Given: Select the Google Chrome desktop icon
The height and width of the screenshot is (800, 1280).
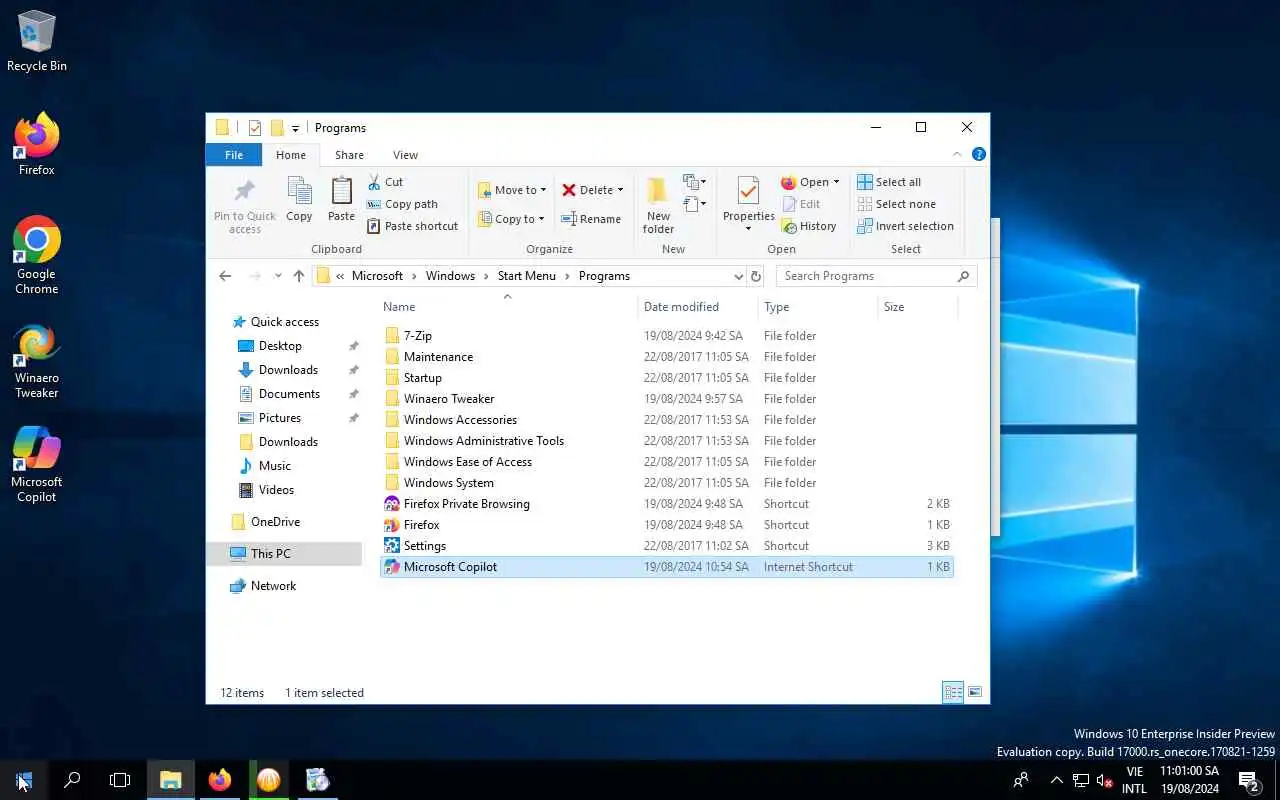Looking at the screenshot, I should 37,256.
